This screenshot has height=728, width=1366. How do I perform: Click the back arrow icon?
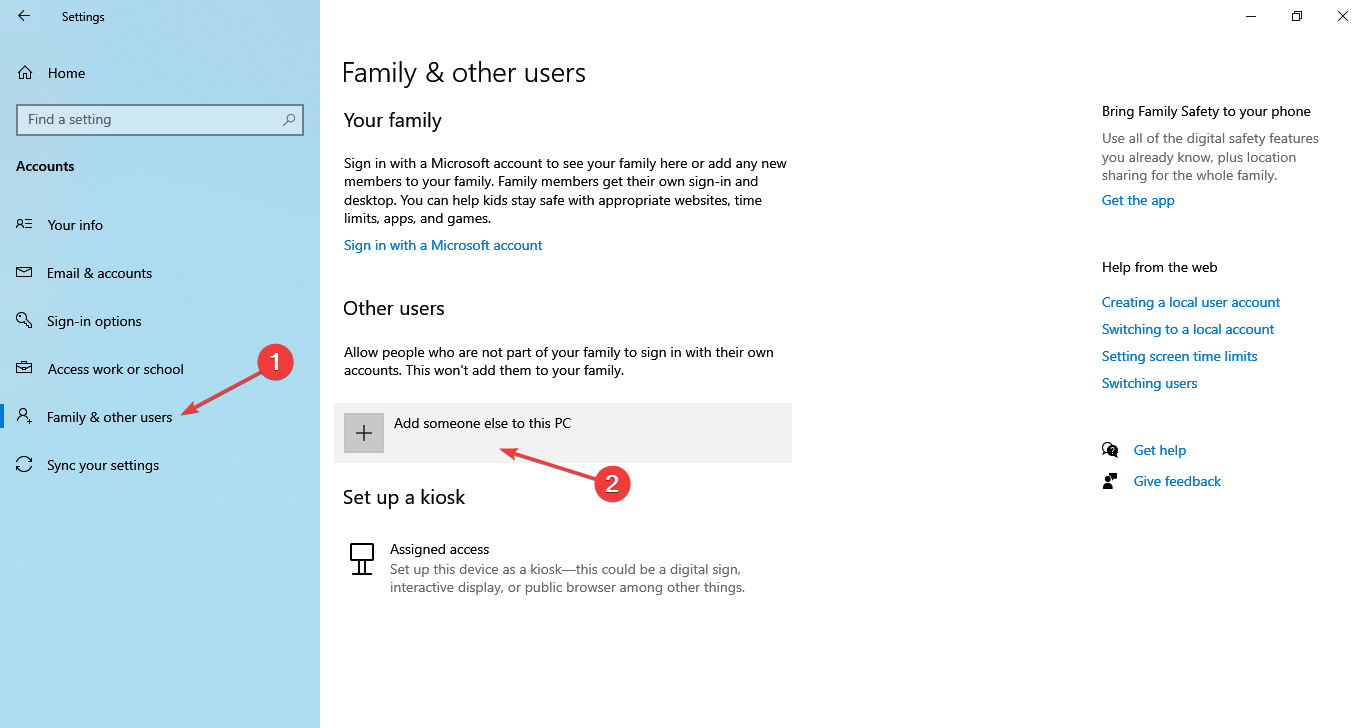24,16
